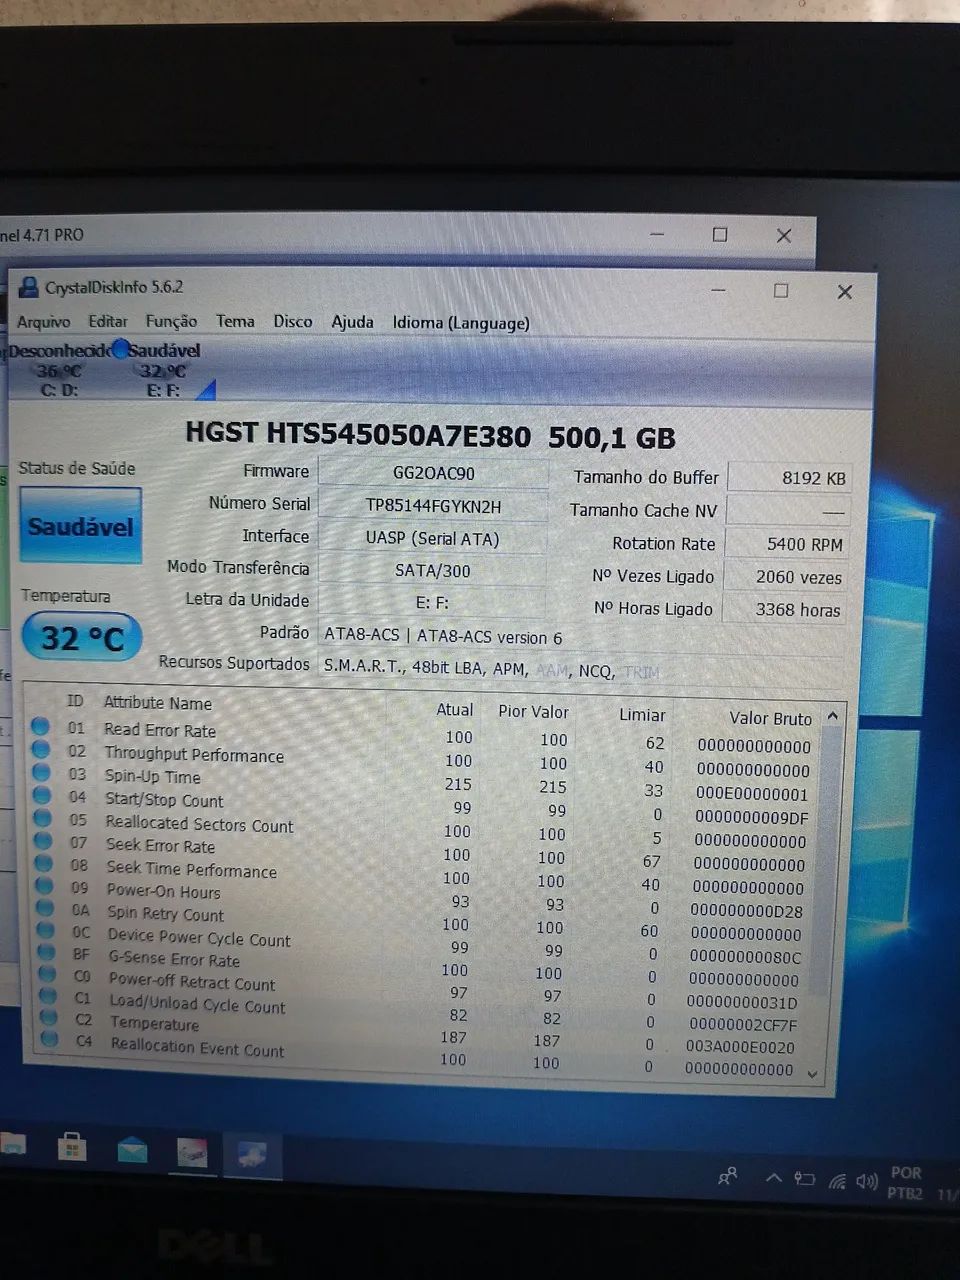Open the Função menu
The width and height of the screenshot is (960, 1280).
click(171, 321)
